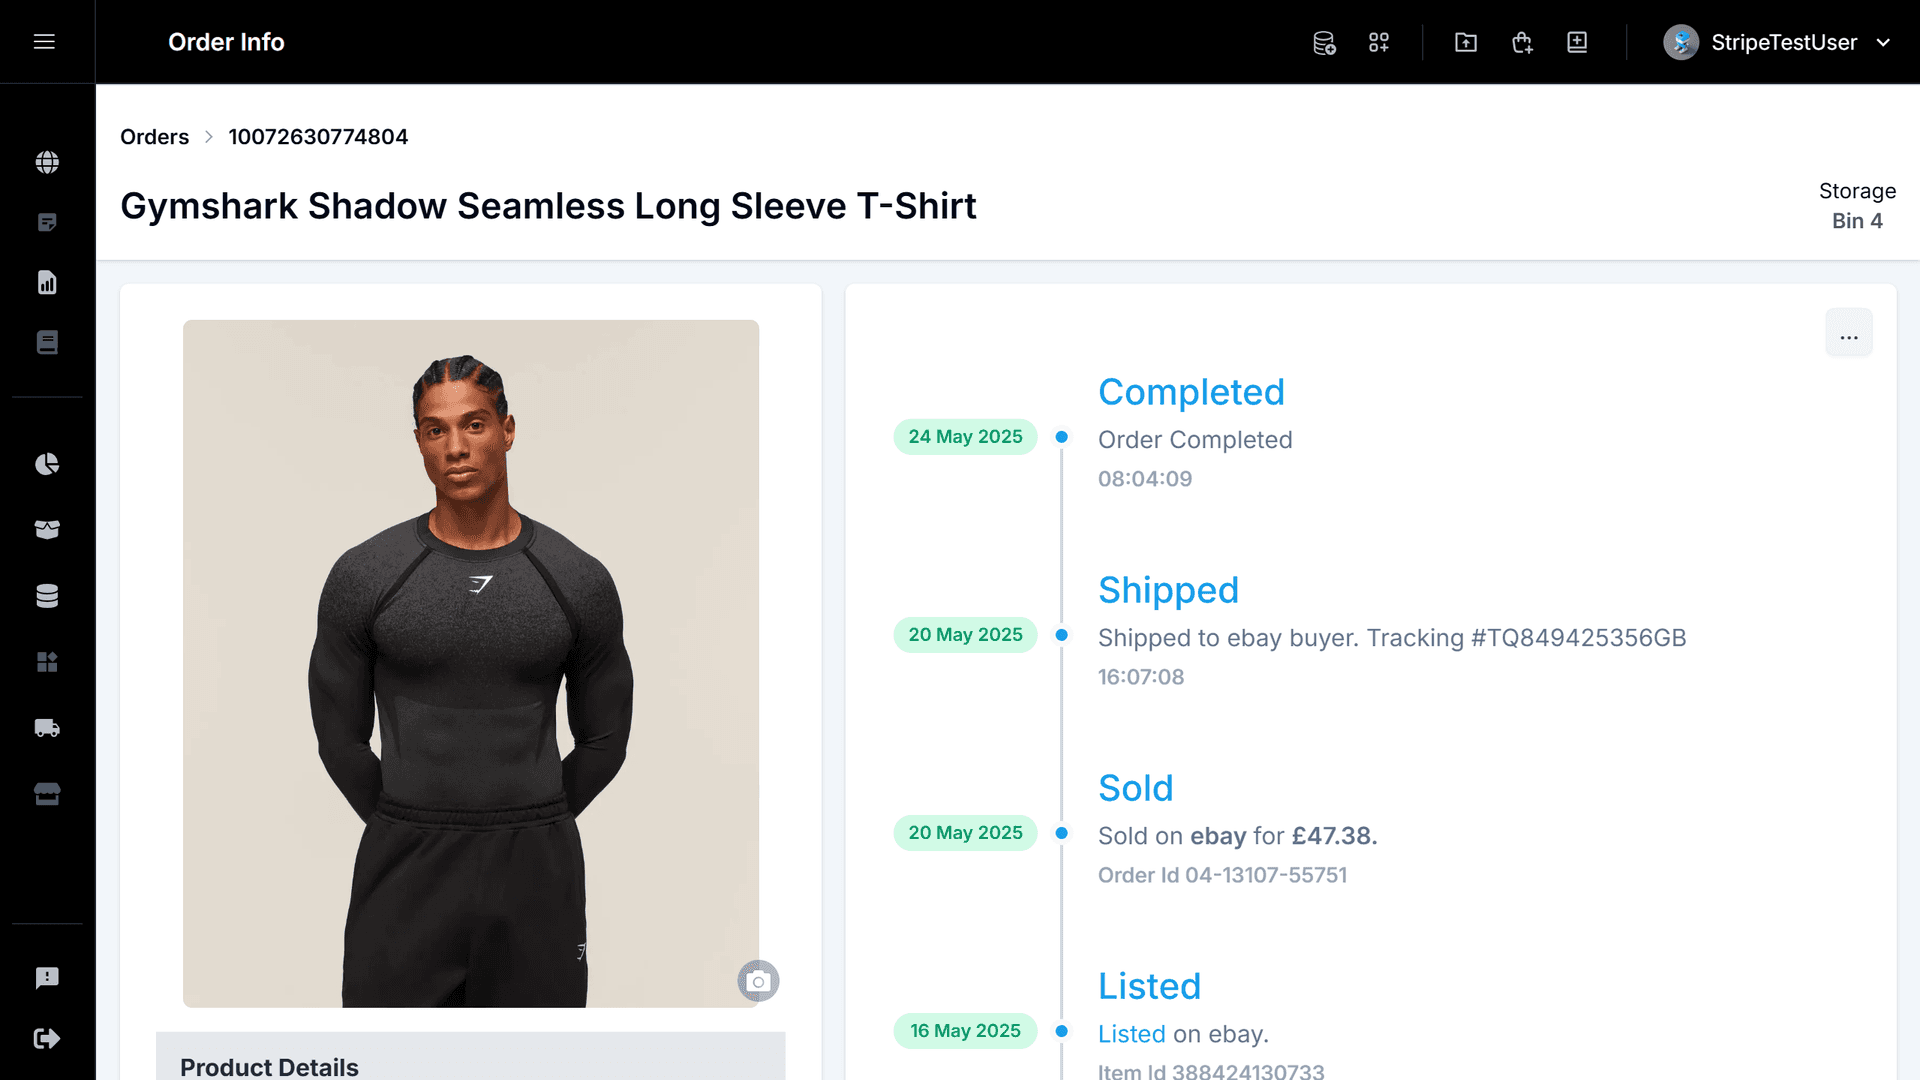Click the pie chart analytics icon
Screen dimensions: 1920x1080
click(x=47, y=464)
